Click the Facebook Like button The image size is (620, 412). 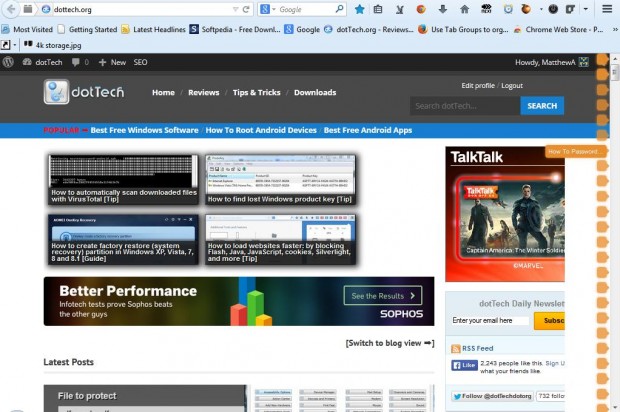pos(464,365)
